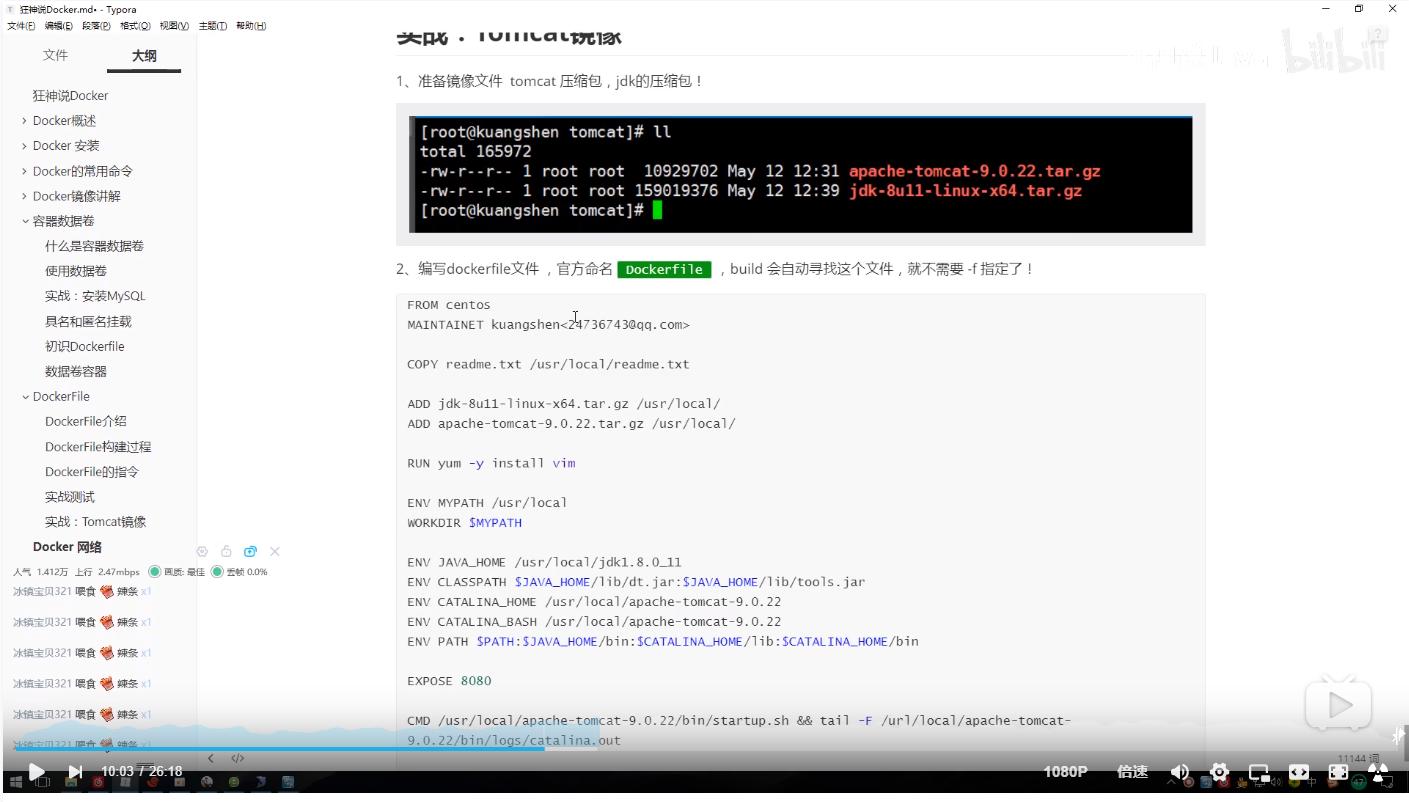Expand Docker的常用命令 outline section
Viewport: 1409px width, 802px height.
[24, 171]
